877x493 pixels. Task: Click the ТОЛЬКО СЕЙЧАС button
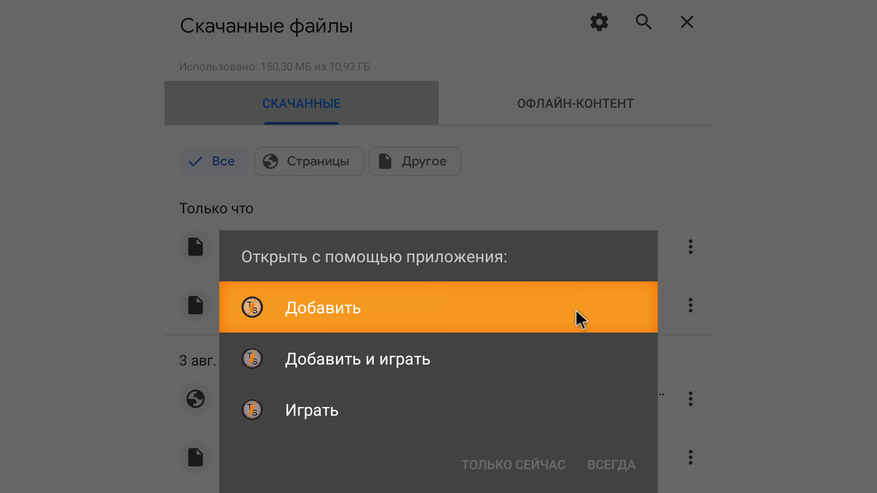[x=513, y=465]
